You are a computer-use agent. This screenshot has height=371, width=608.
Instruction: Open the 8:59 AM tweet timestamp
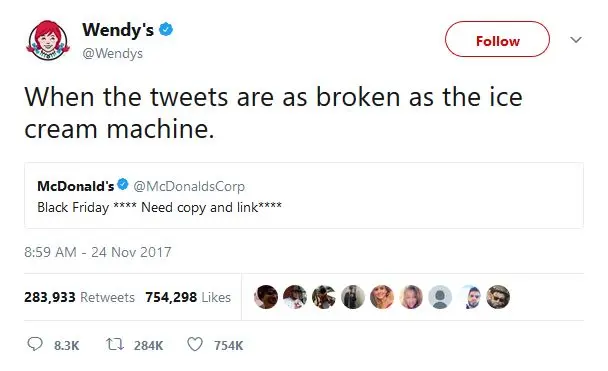pos(98,252)
